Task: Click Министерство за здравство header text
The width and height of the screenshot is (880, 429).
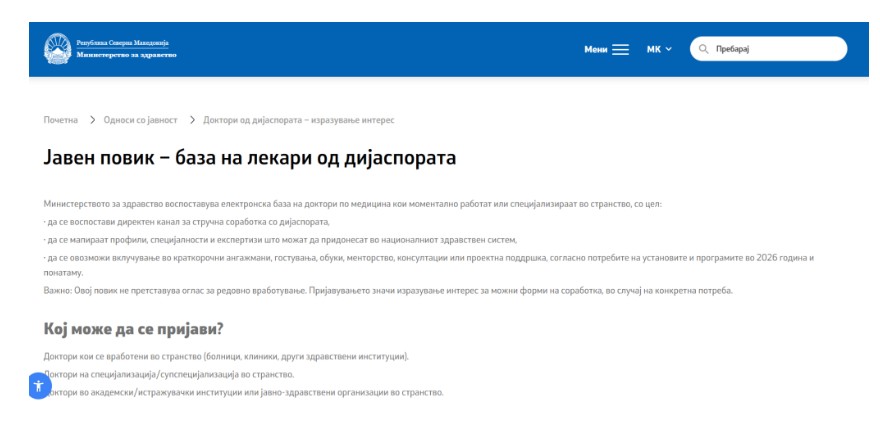Action: (x=126, y=55)
